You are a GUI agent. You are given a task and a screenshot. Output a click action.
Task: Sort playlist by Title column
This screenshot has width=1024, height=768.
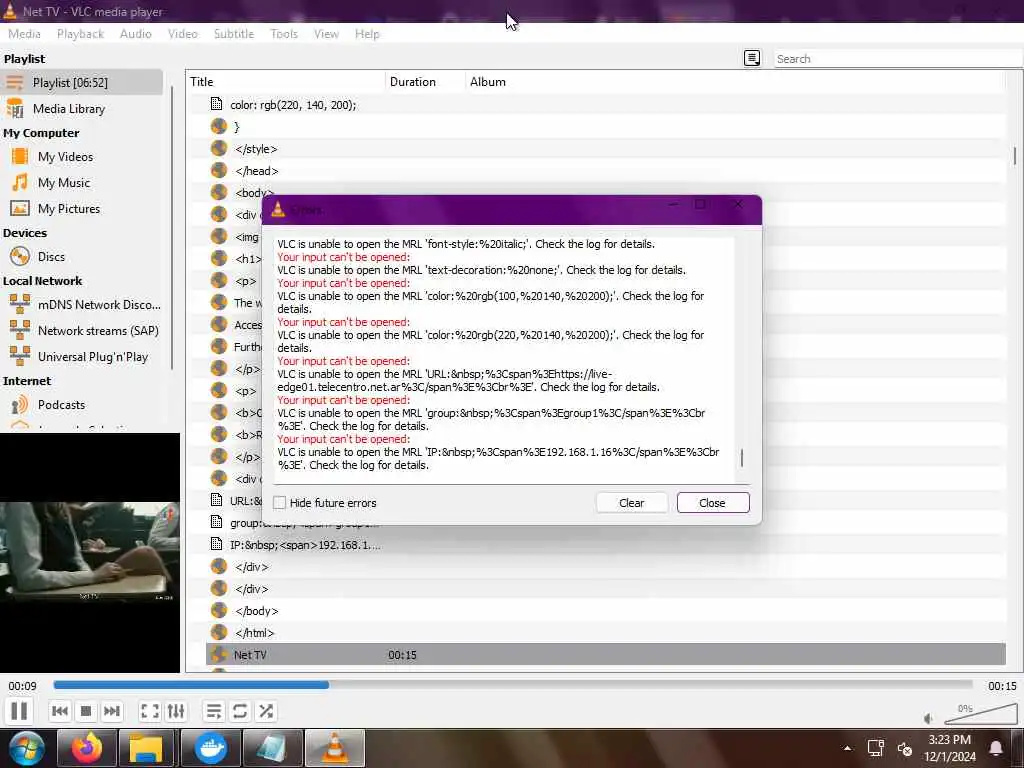285,82
